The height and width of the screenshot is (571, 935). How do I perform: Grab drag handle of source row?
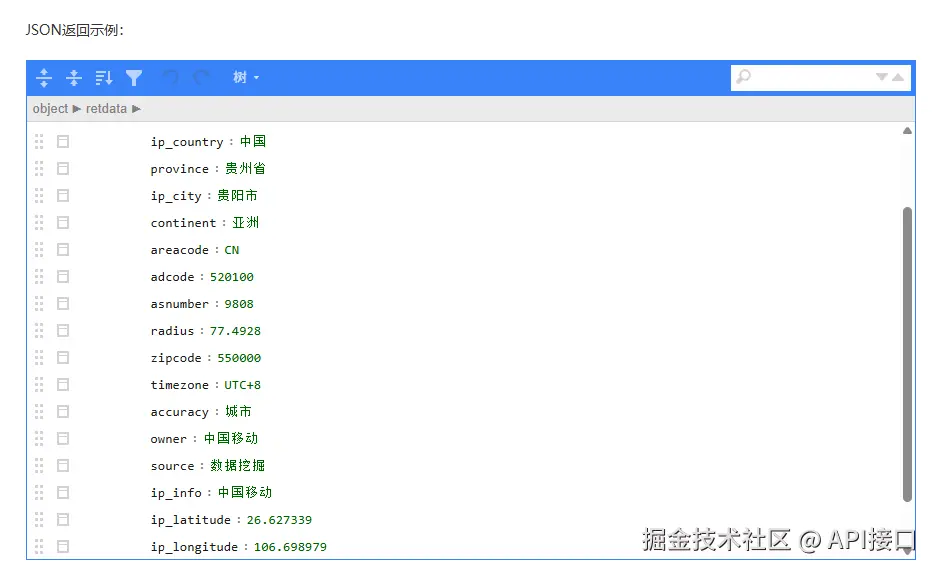39,466
